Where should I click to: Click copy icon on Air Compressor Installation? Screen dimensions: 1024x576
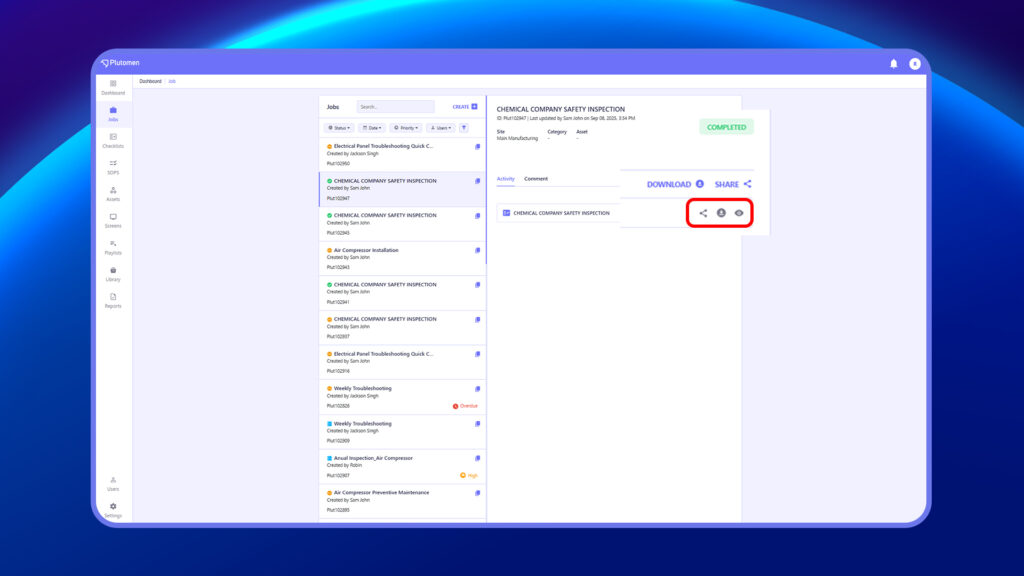(x=477, y=251)
